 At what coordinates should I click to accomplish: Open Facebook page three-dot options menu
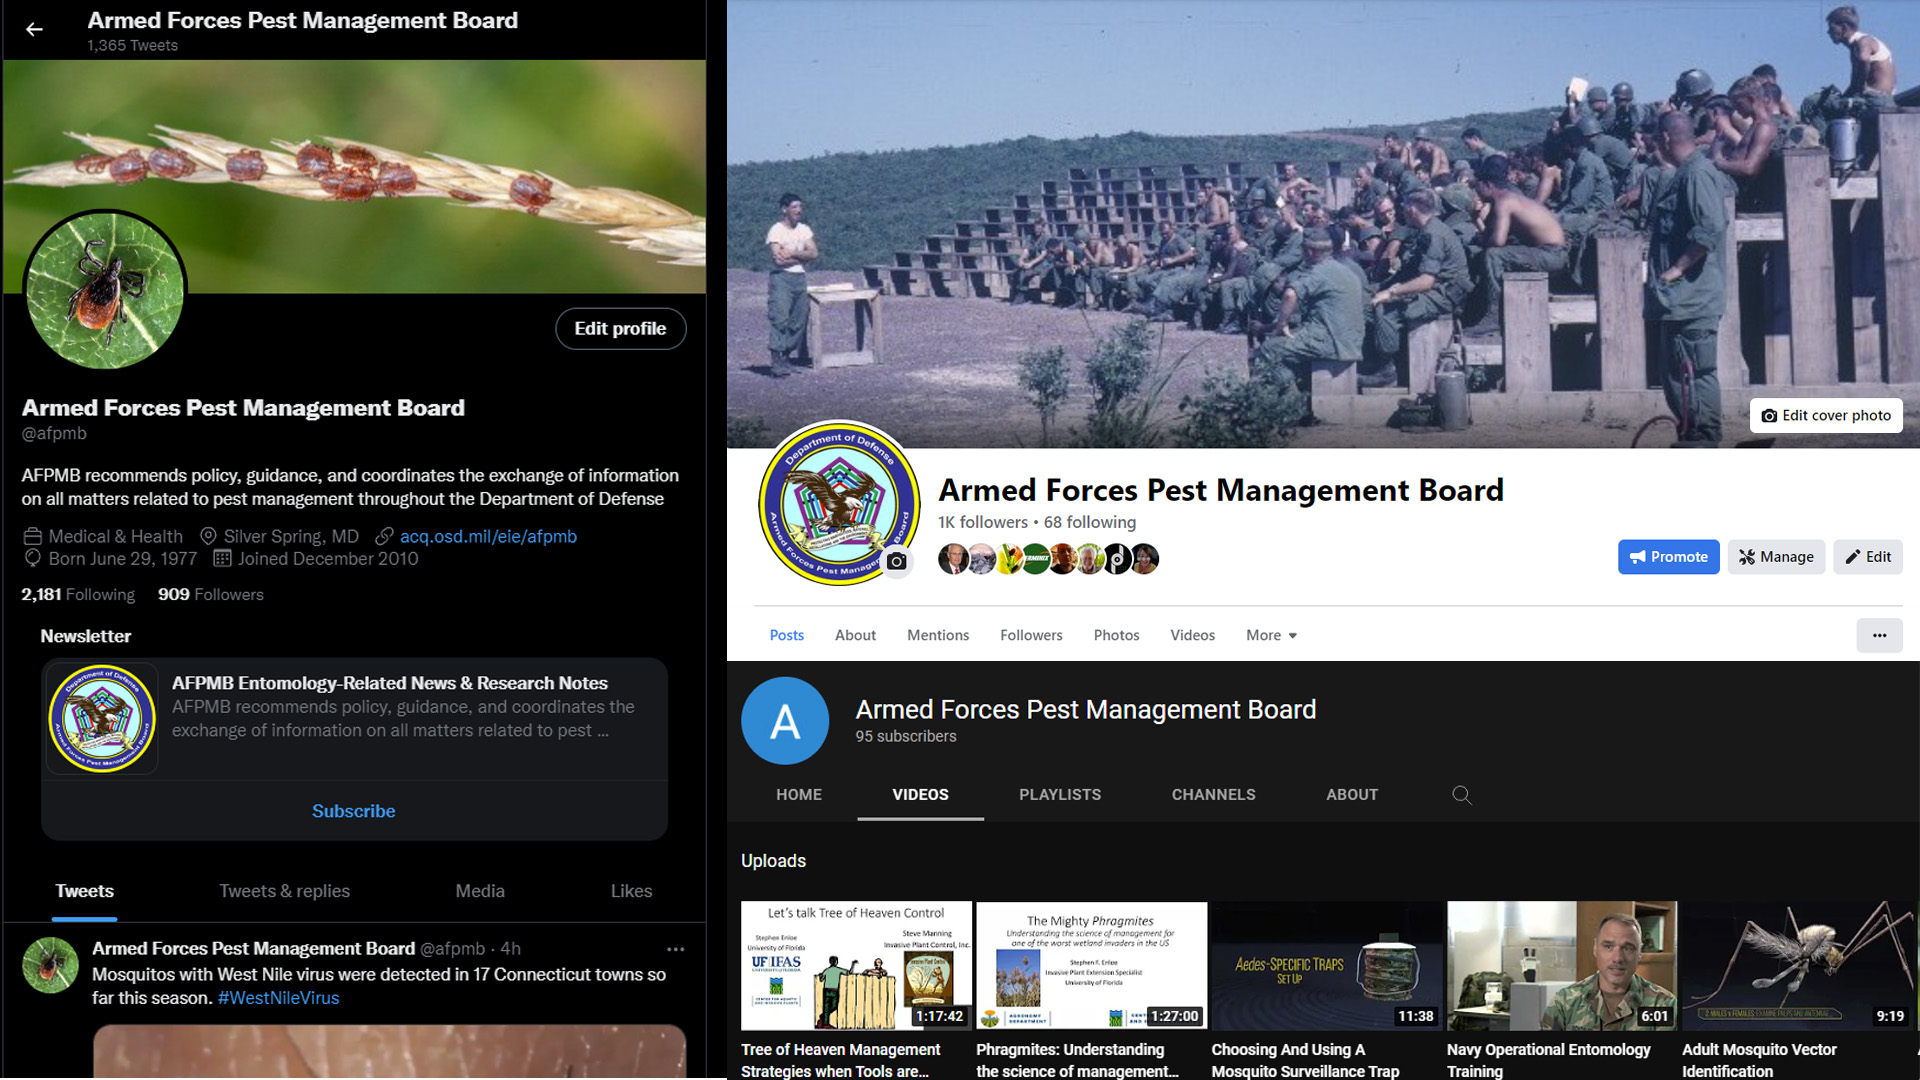tap(1879, 635)
